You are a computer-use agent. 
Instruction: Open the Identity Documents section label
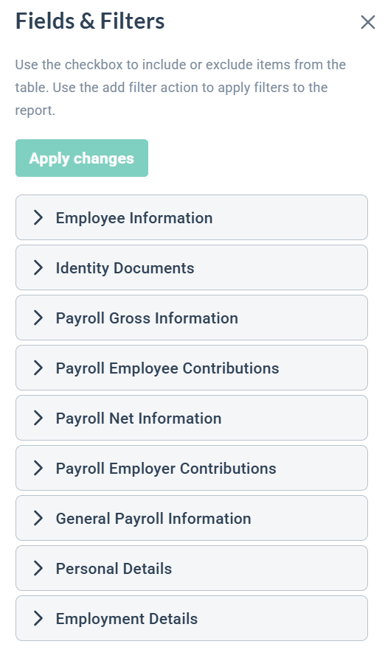[125, 268]
